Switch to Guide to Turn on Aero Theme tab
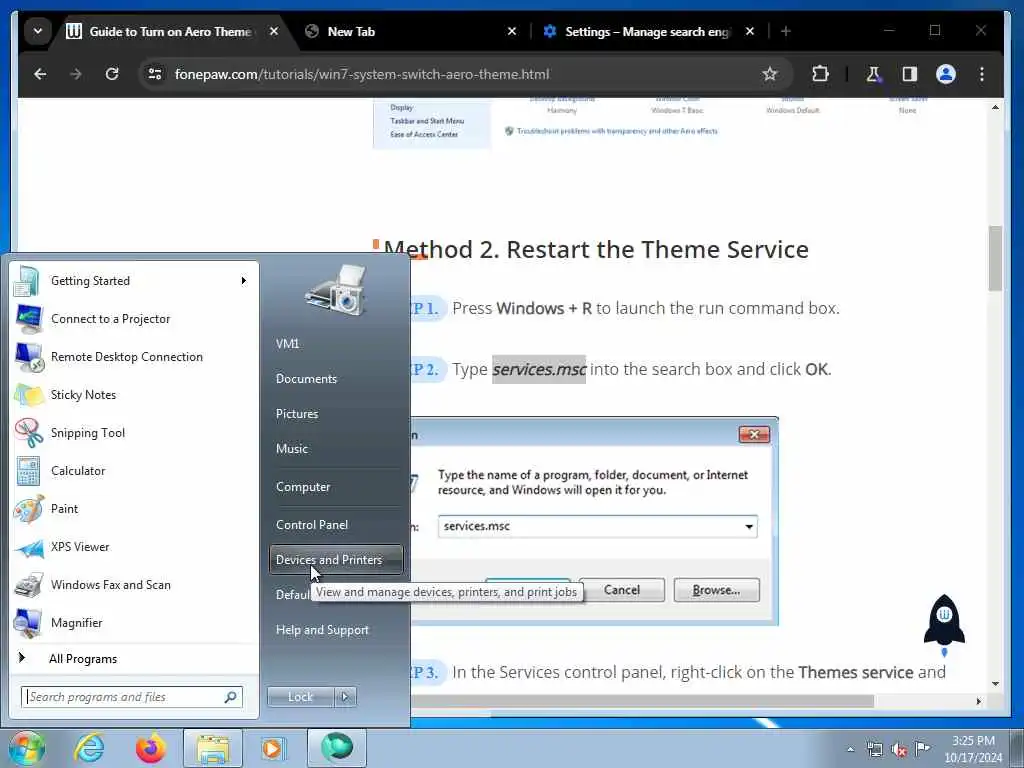Screen dimensions: 1024x768 point(171,31)
